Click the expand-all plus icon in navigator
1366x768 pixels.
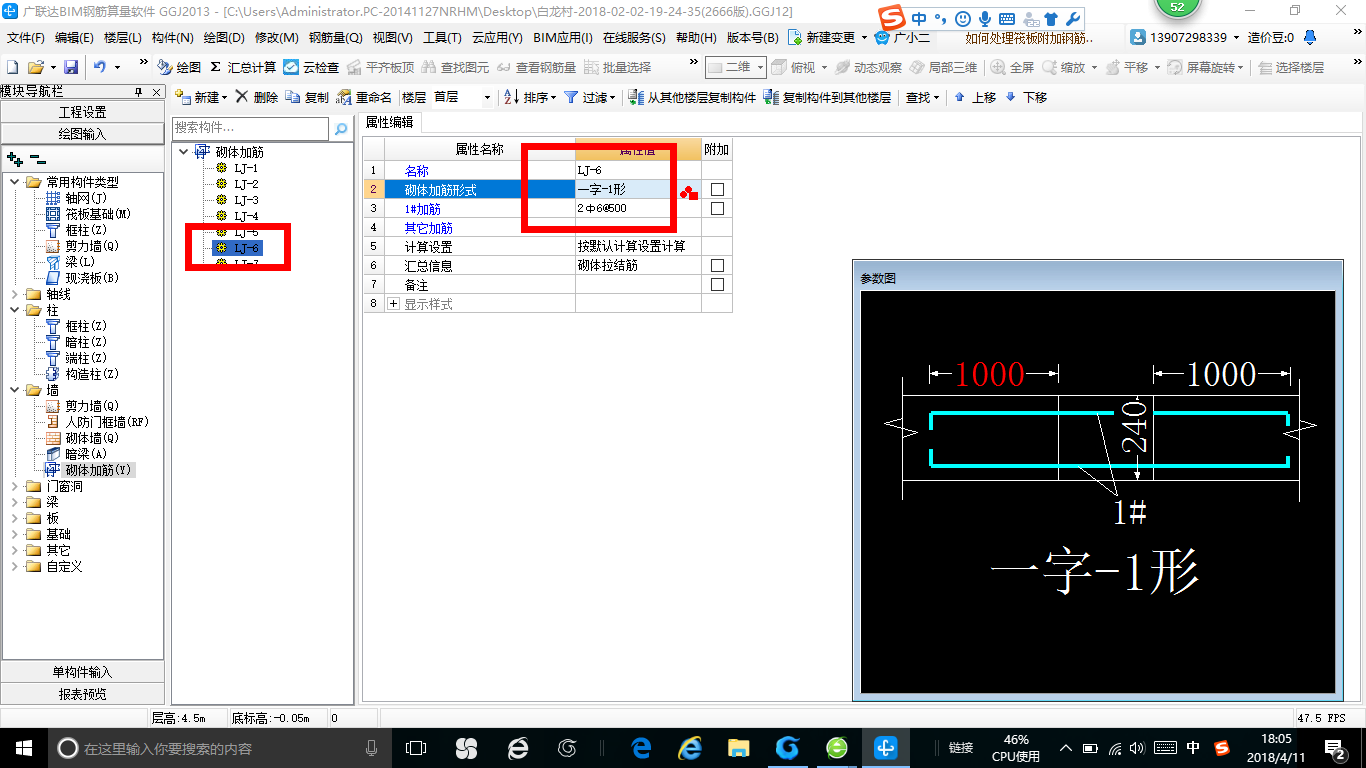tap(14, 158)
